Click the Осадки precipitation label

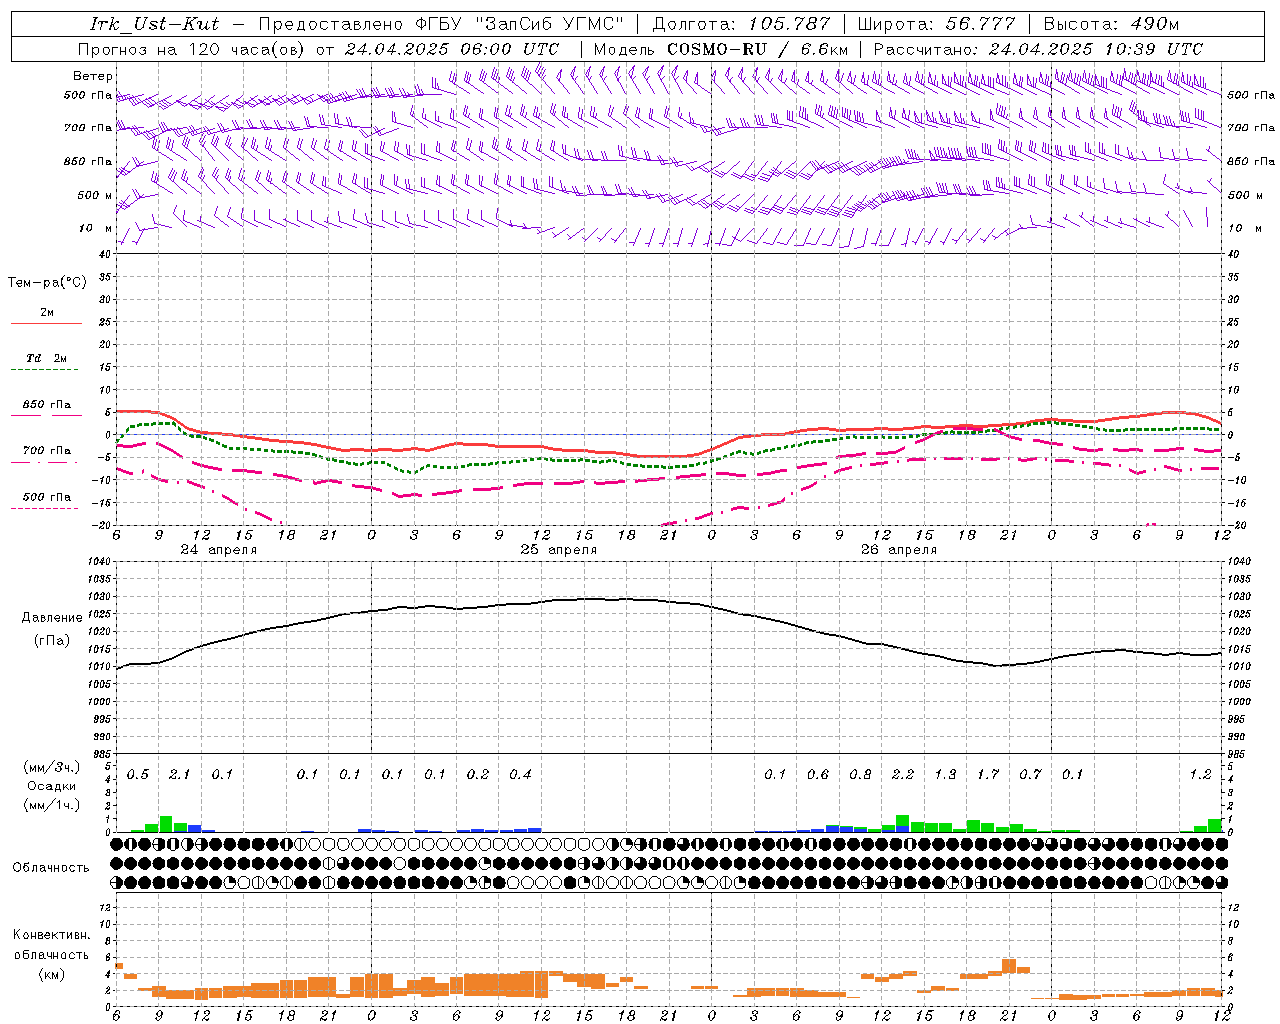coord(51,786)
